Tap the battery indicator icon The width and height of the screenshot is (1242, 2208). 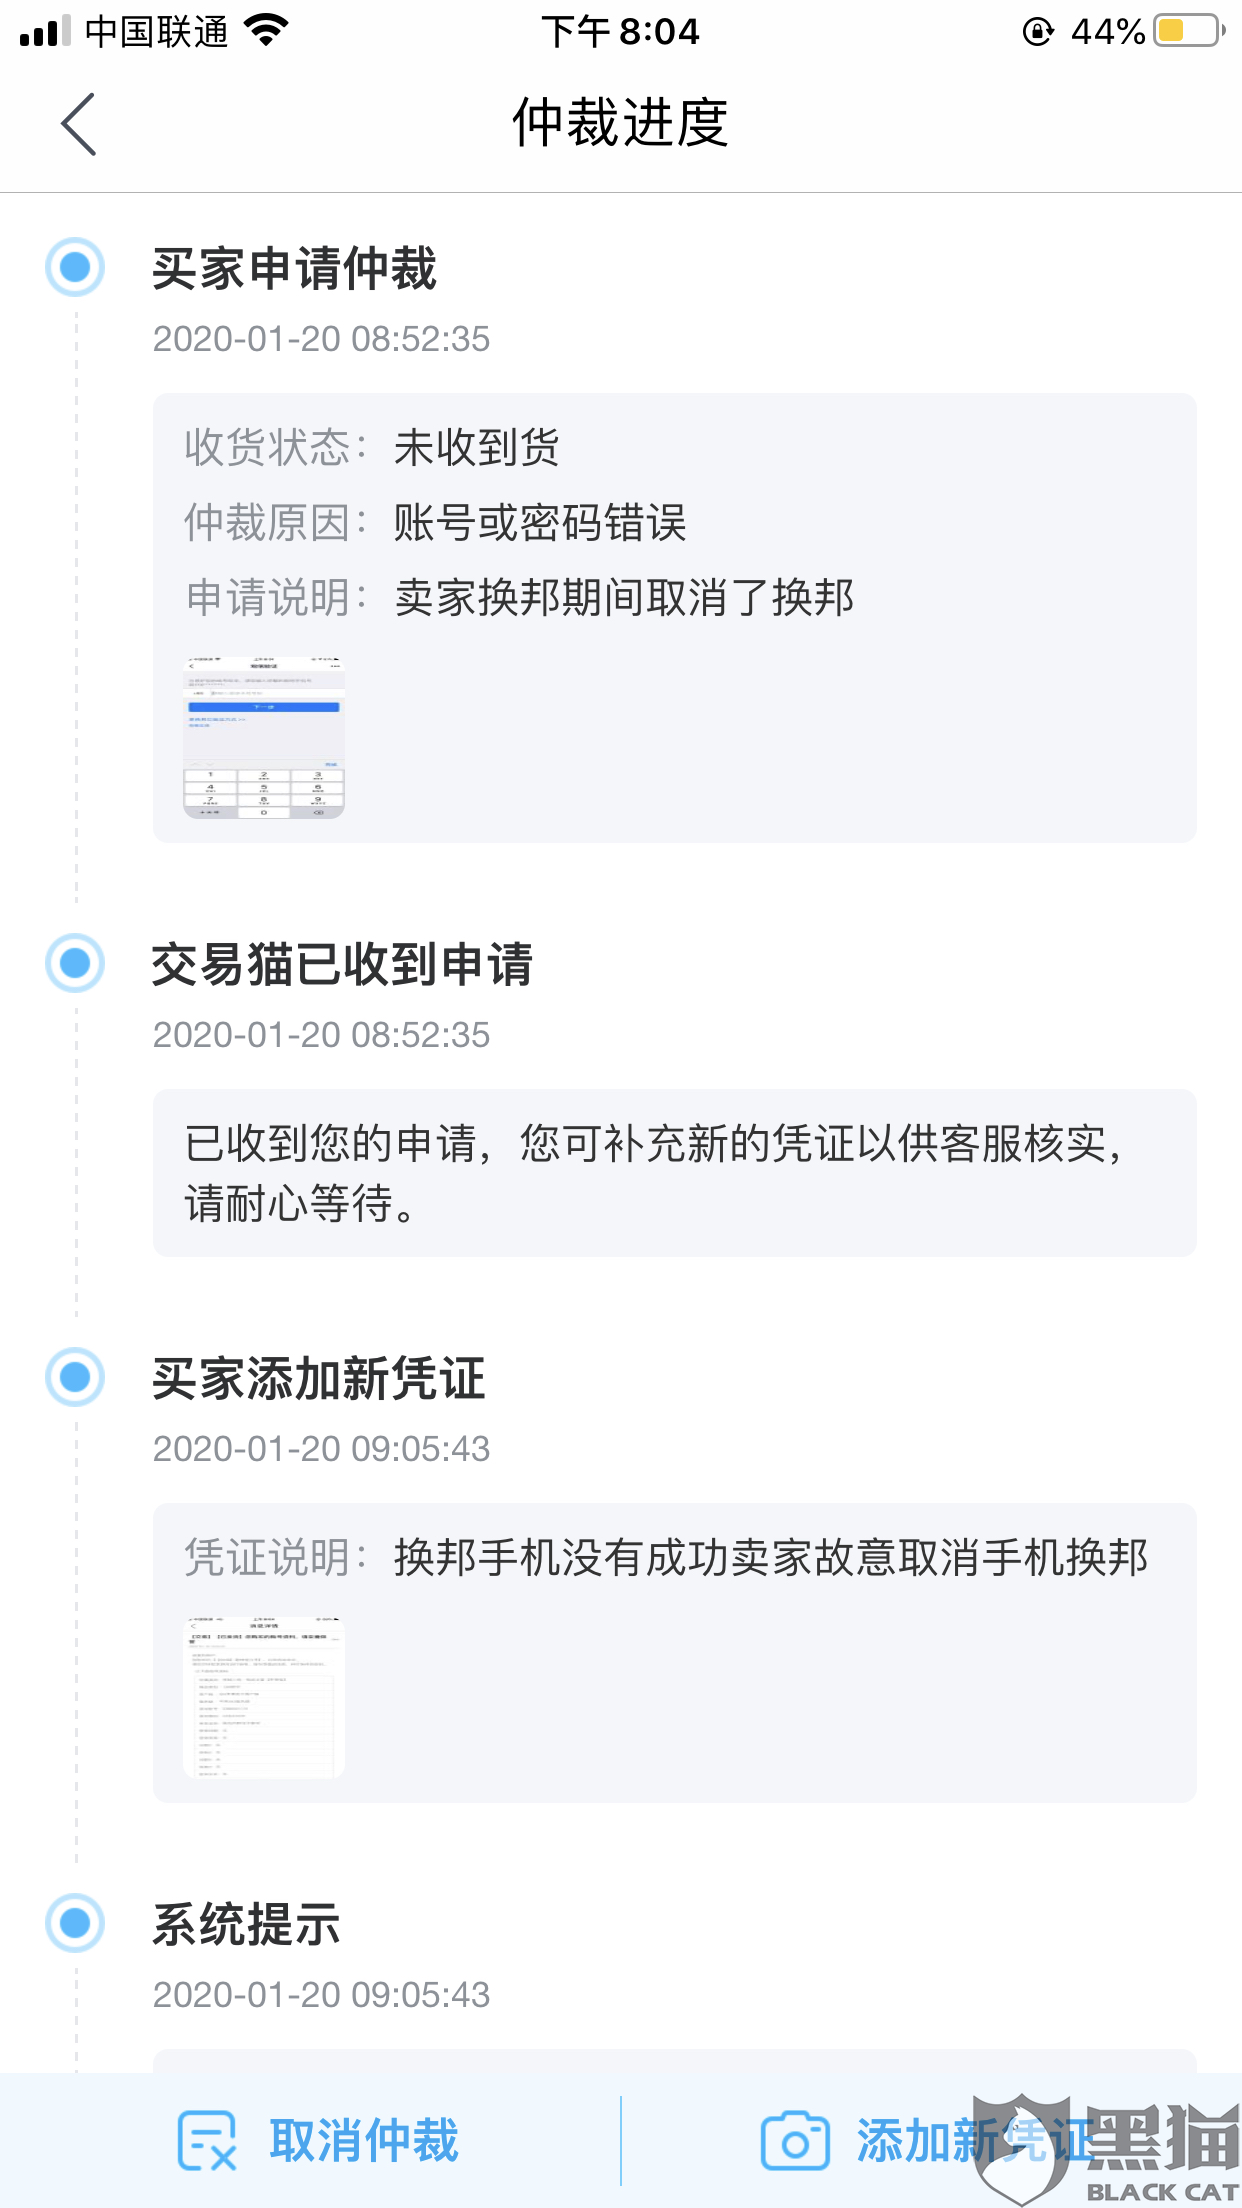click(1188, 31)
